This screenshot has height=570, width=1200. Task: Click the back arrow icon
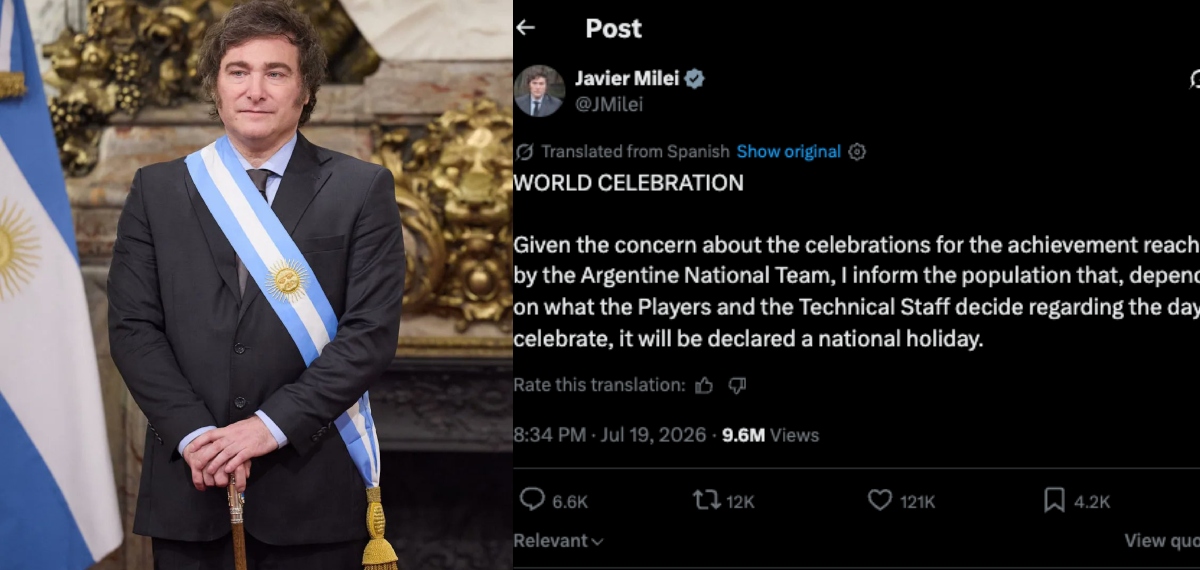point(525,28)
